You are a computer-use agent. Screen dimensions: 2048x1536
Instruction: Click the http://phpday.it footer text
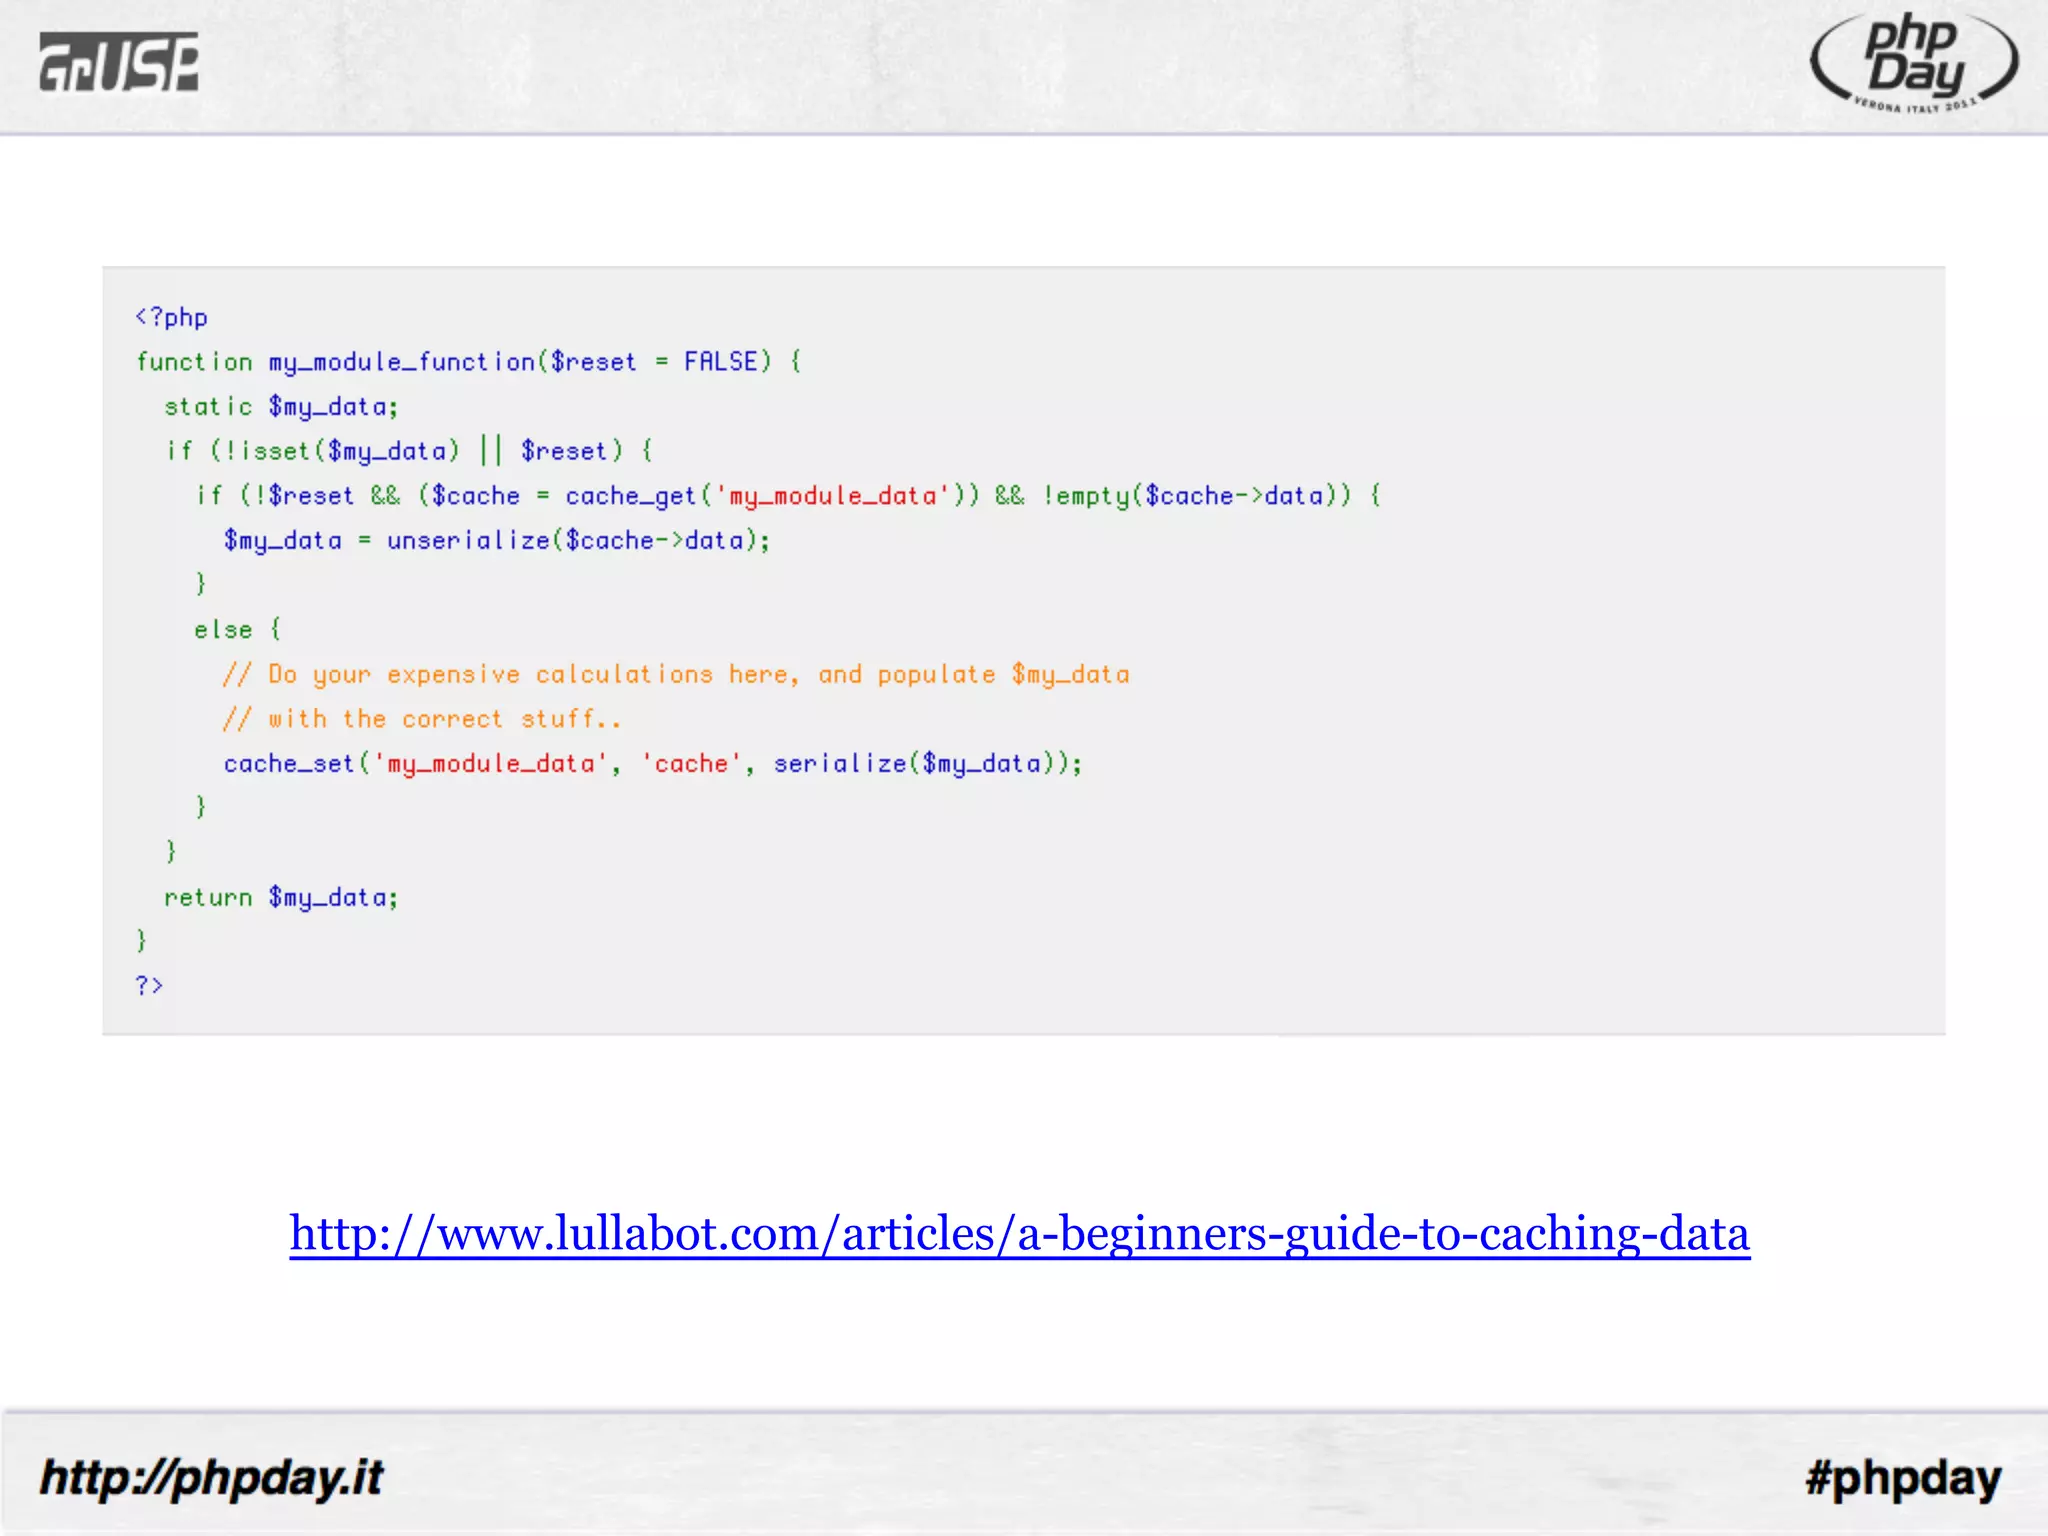[x=211, y=1478]
